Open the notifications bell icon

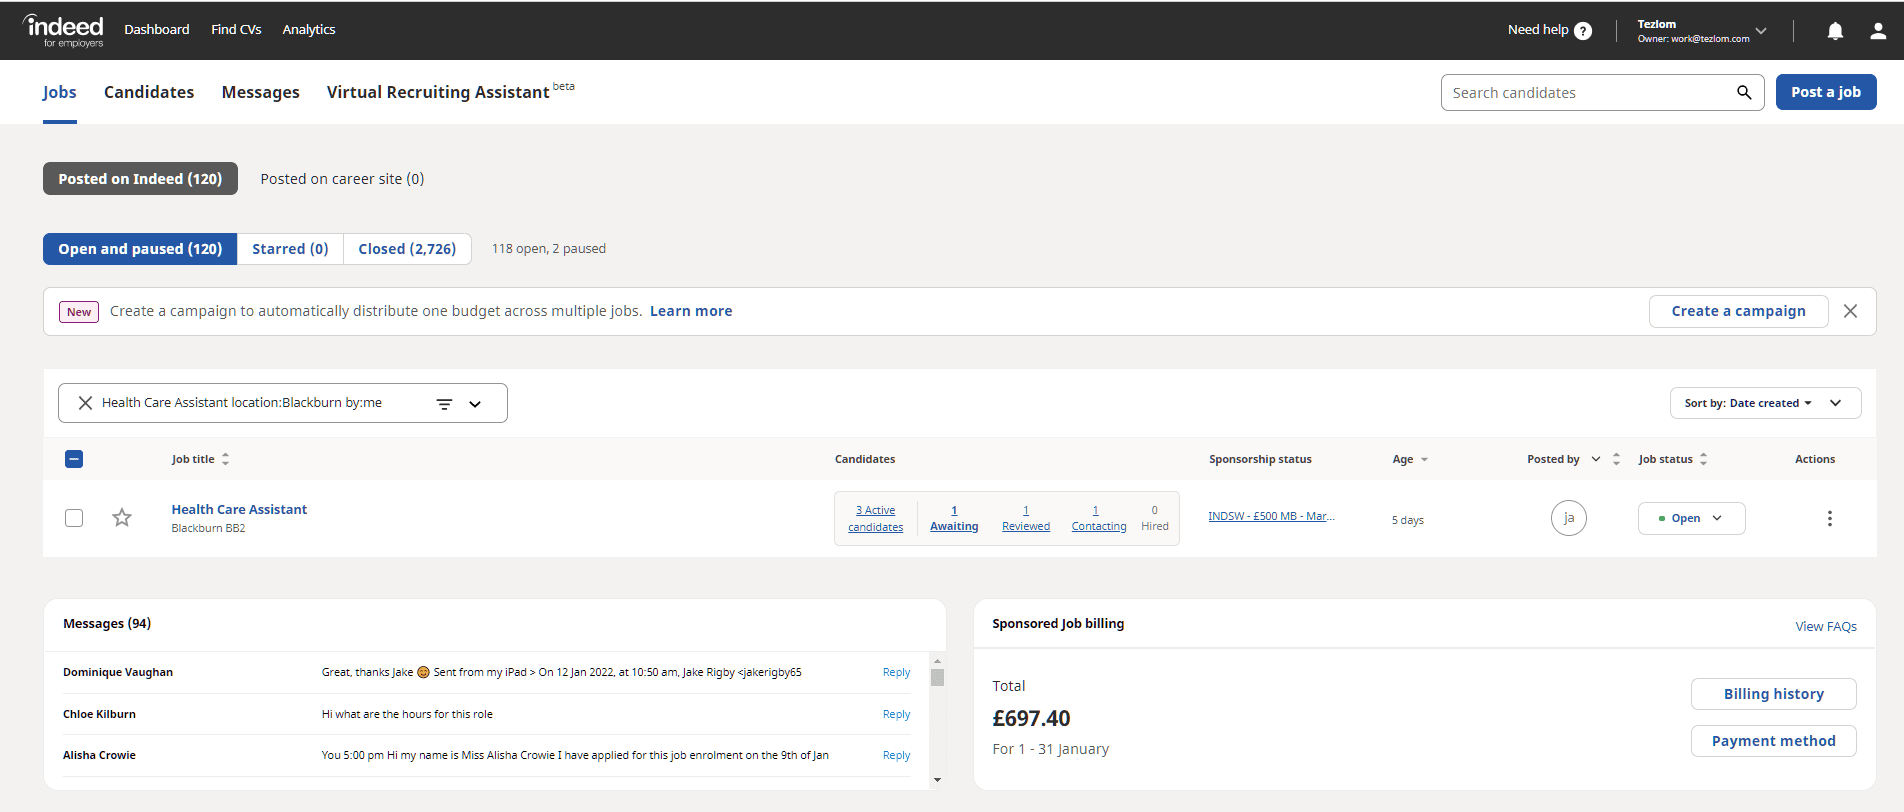coord(1835,31)
